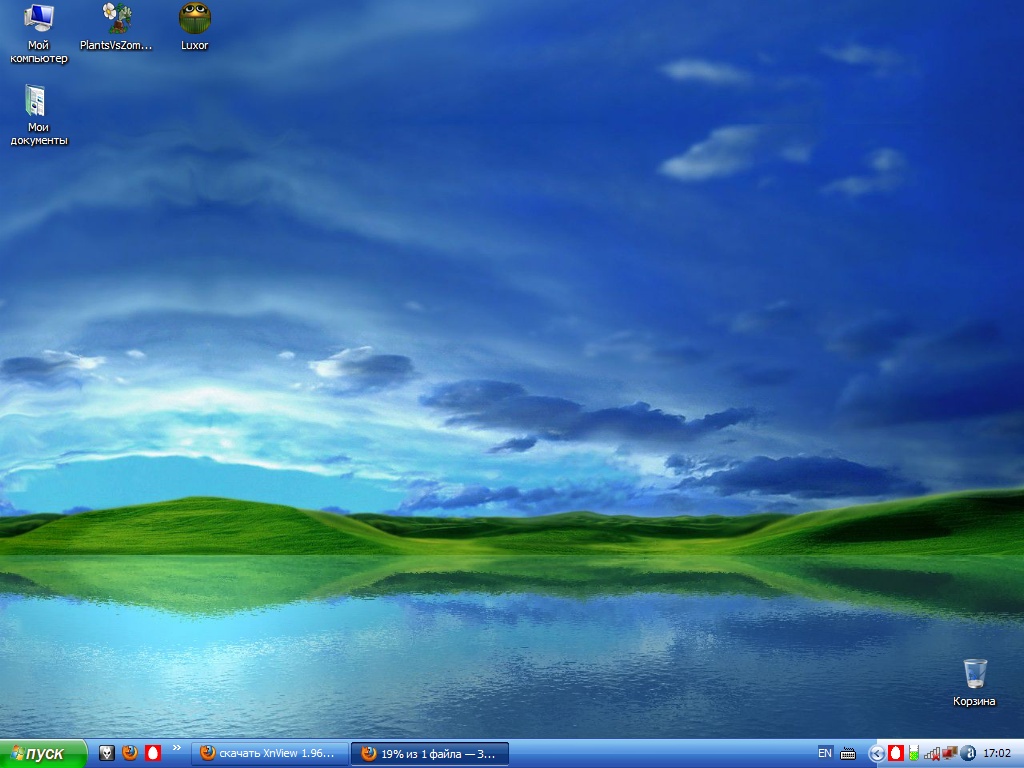This screenshot has width=1024, height=768.
Task: Open the two-computers network connection tray icon
Action: click(x=949, y=753)
